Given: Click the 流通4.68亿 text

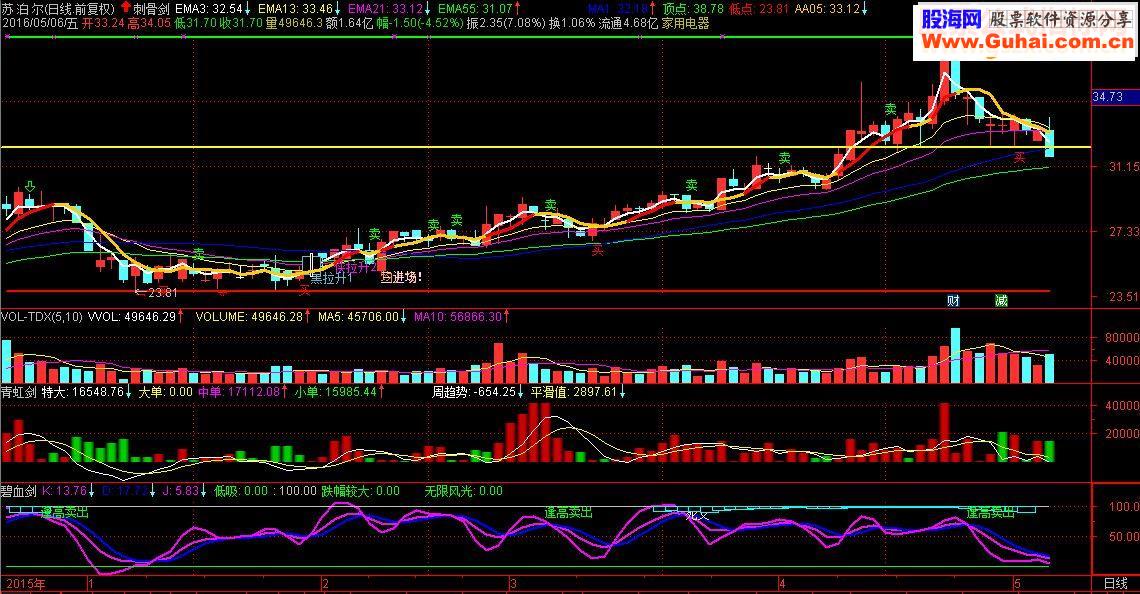Looking at the screenshot, I should (x=628, y=23).
